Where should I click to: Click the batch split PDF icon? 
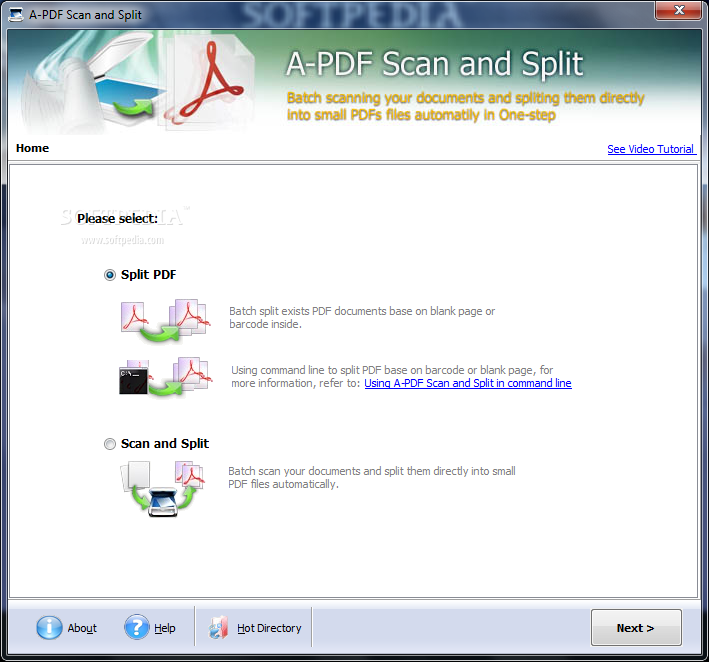point(165,320)
